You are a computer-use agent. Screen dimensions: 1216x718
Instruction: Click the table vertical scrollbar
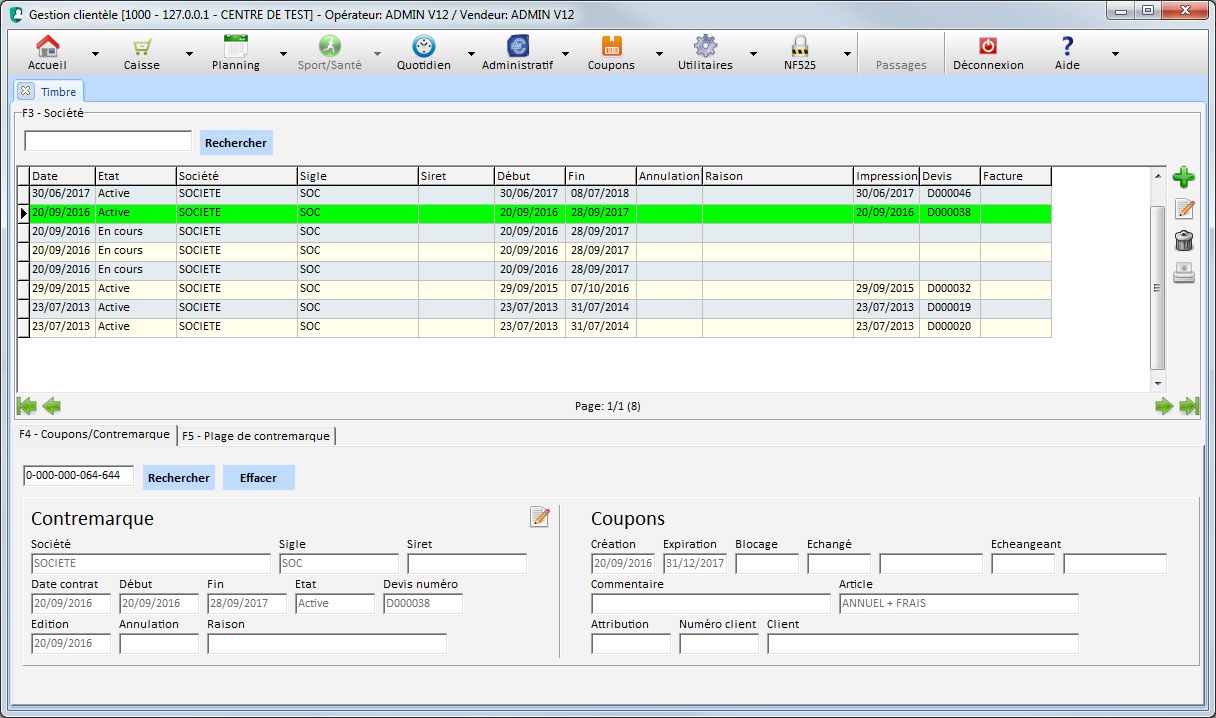click(1158, 279)
